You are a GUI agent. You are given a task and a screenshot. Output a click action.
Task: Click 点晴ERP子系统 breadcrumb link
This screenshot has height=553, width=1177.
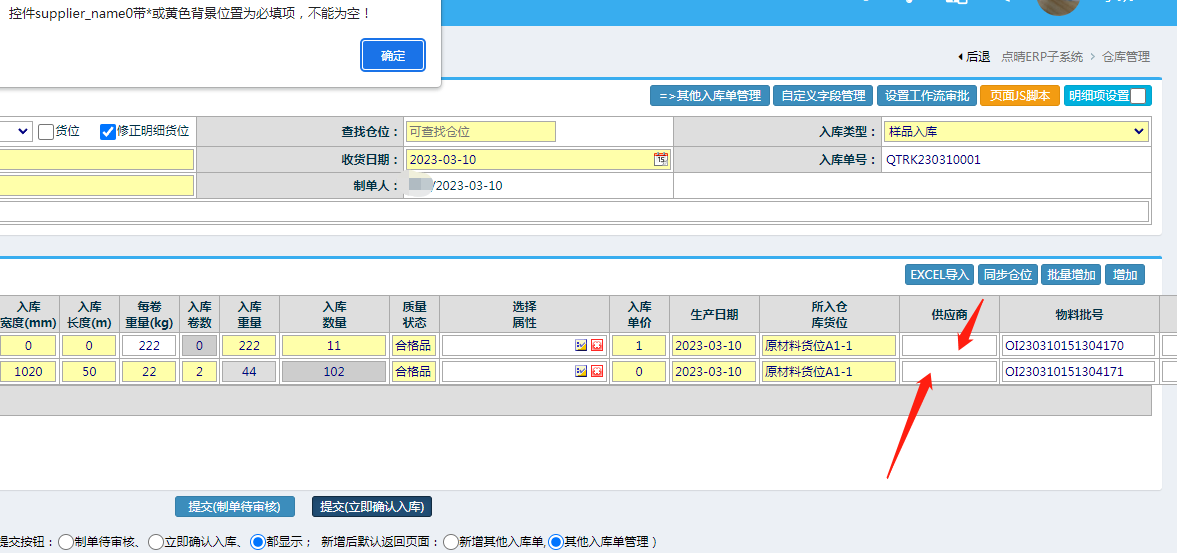pyautogui.click(x=1043, y=57)
